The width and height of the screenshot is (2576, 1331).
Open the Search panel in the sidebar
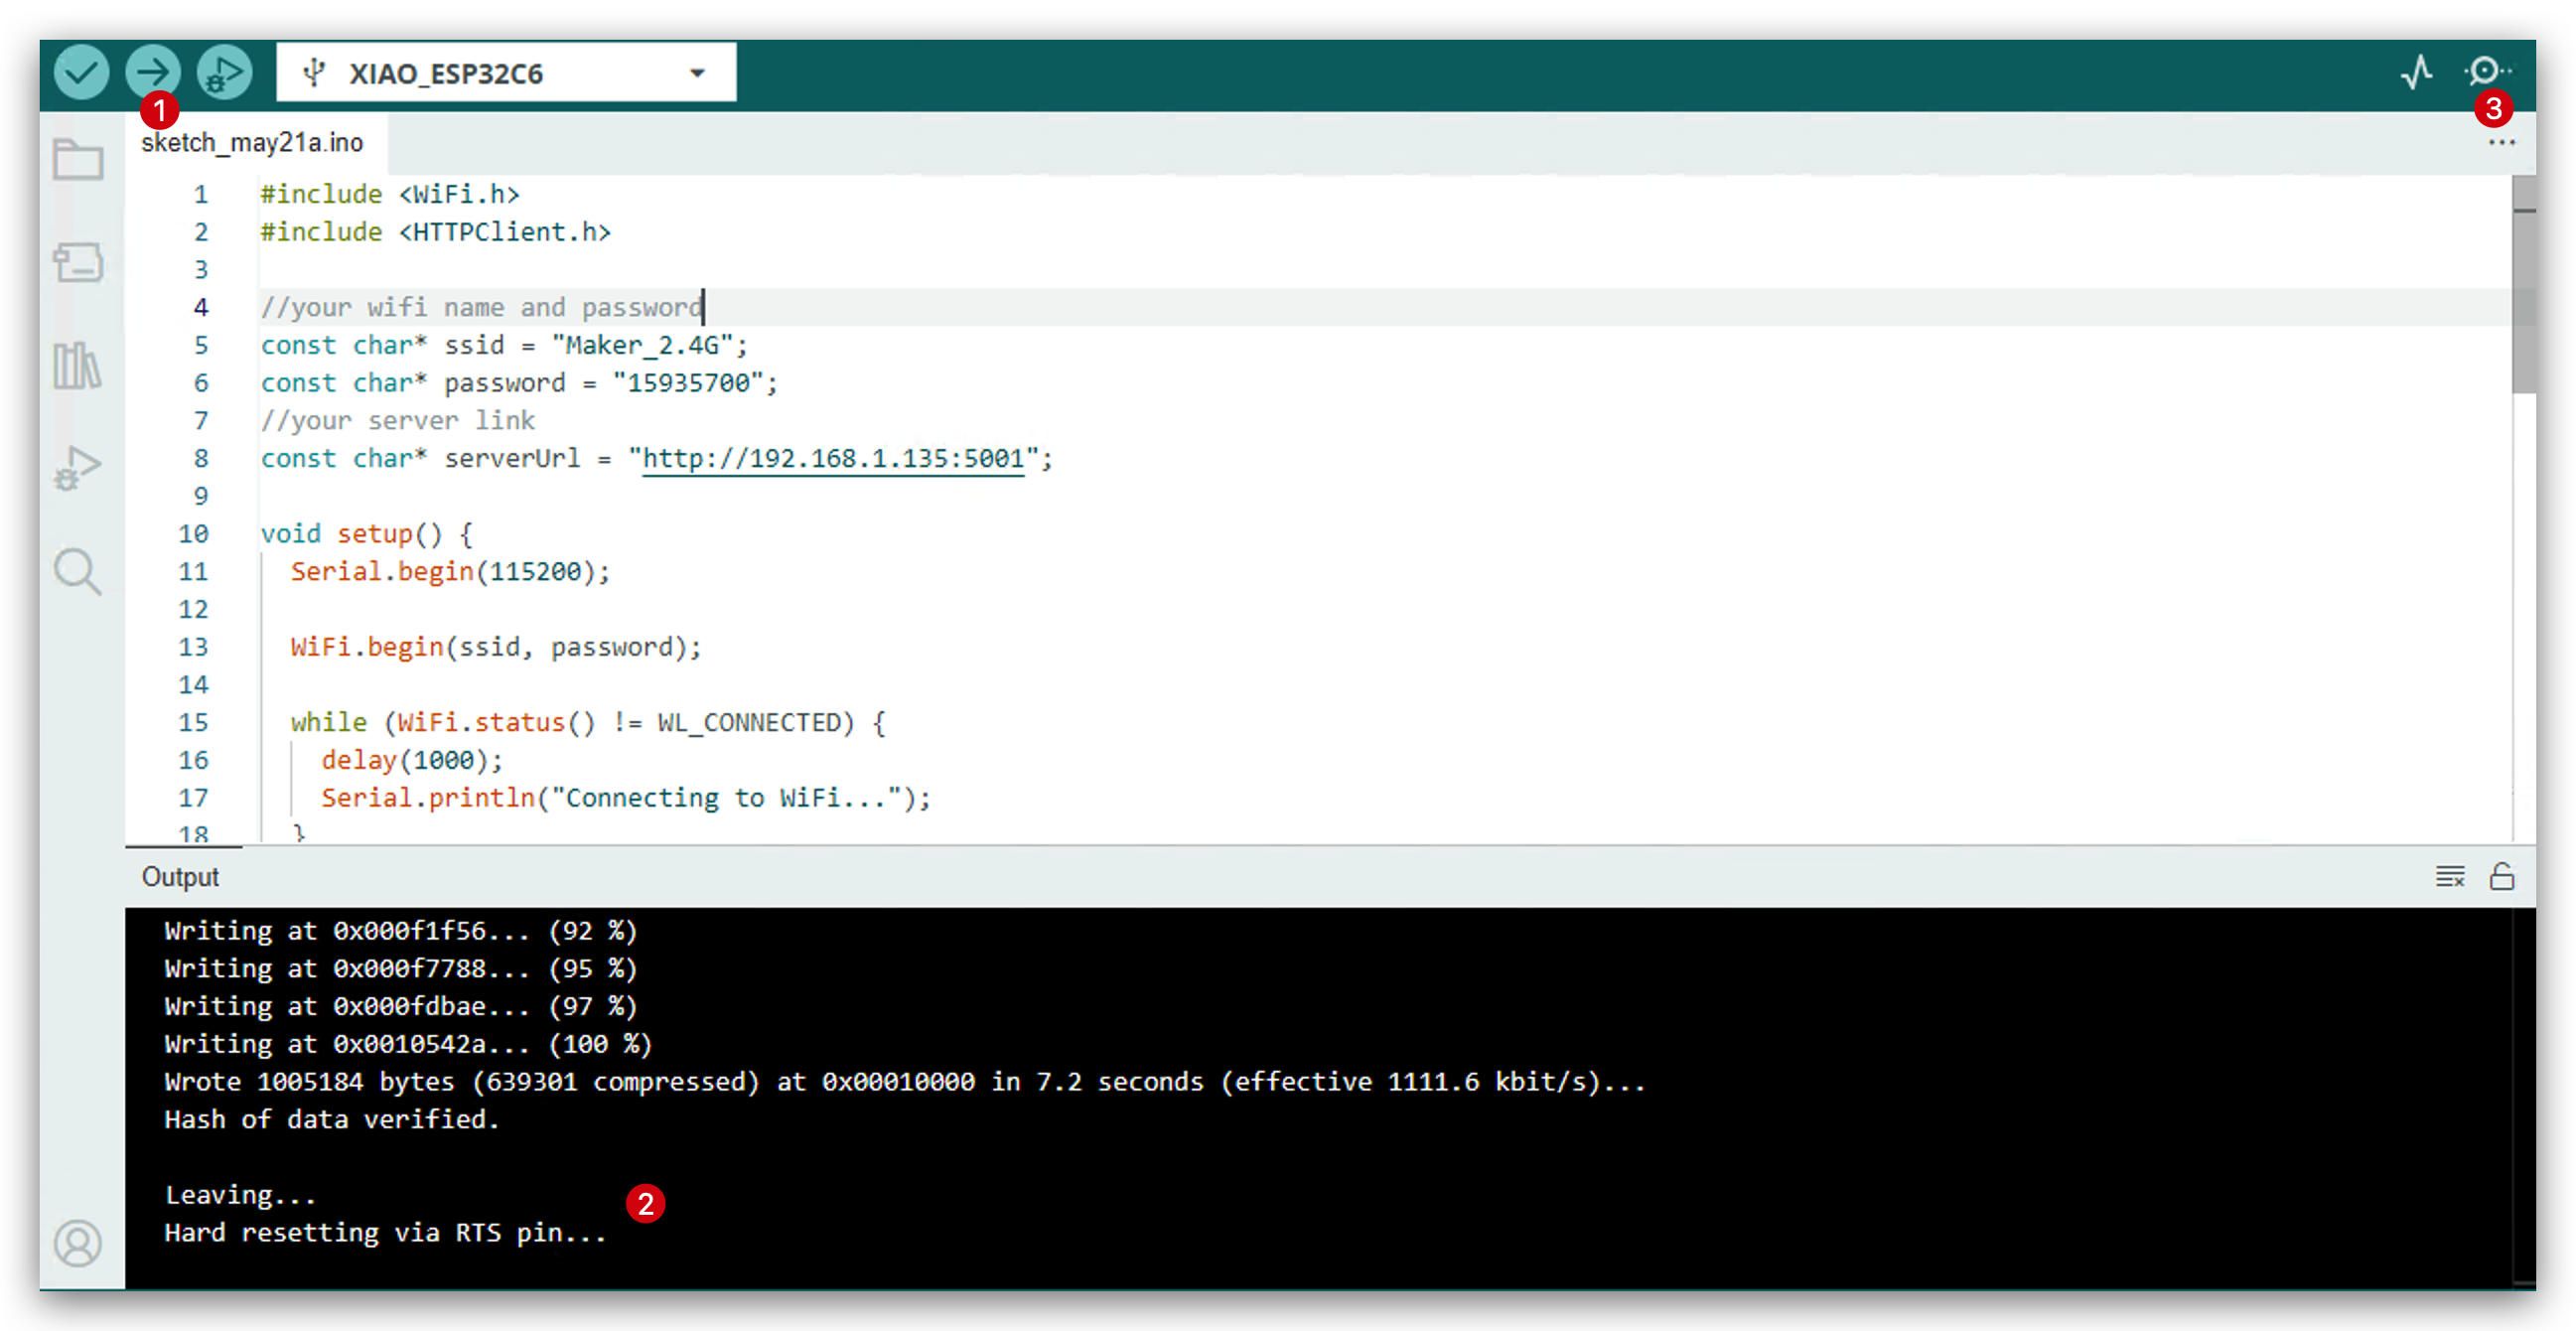tap(78, 572)
